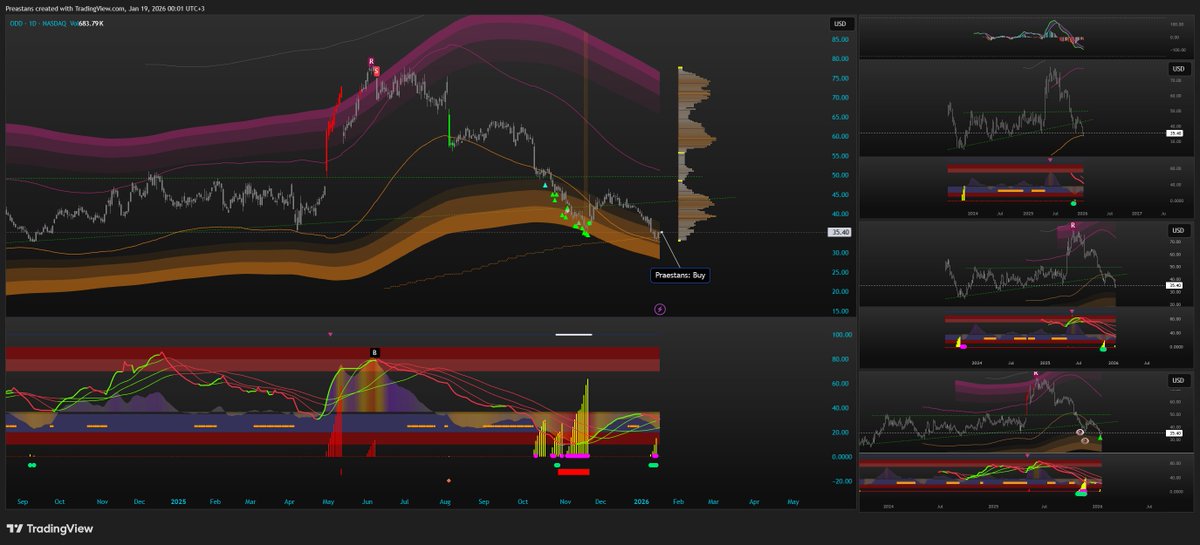Click the volume profile histogram beside the chart
Screen dimensions: 1200x545
(x=697, y=154)
